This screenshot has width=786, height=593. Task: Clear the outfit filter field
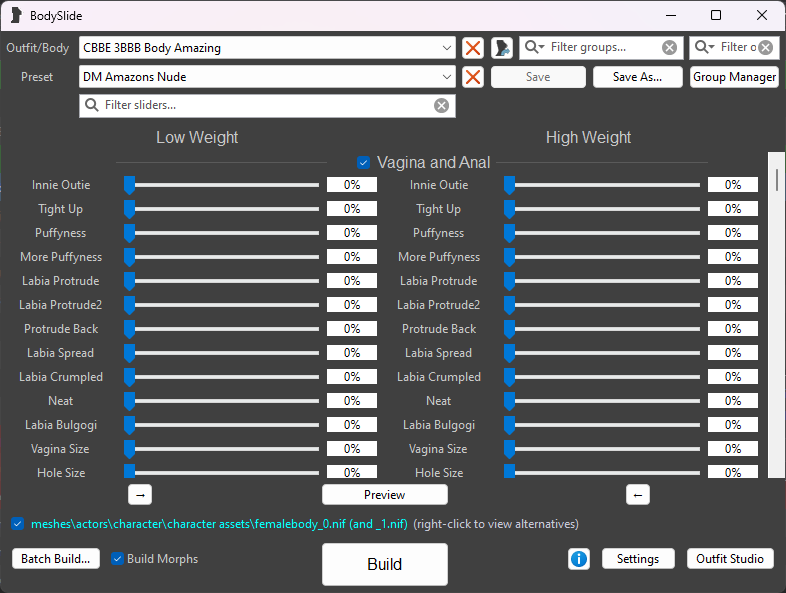(x=765, y=48)
